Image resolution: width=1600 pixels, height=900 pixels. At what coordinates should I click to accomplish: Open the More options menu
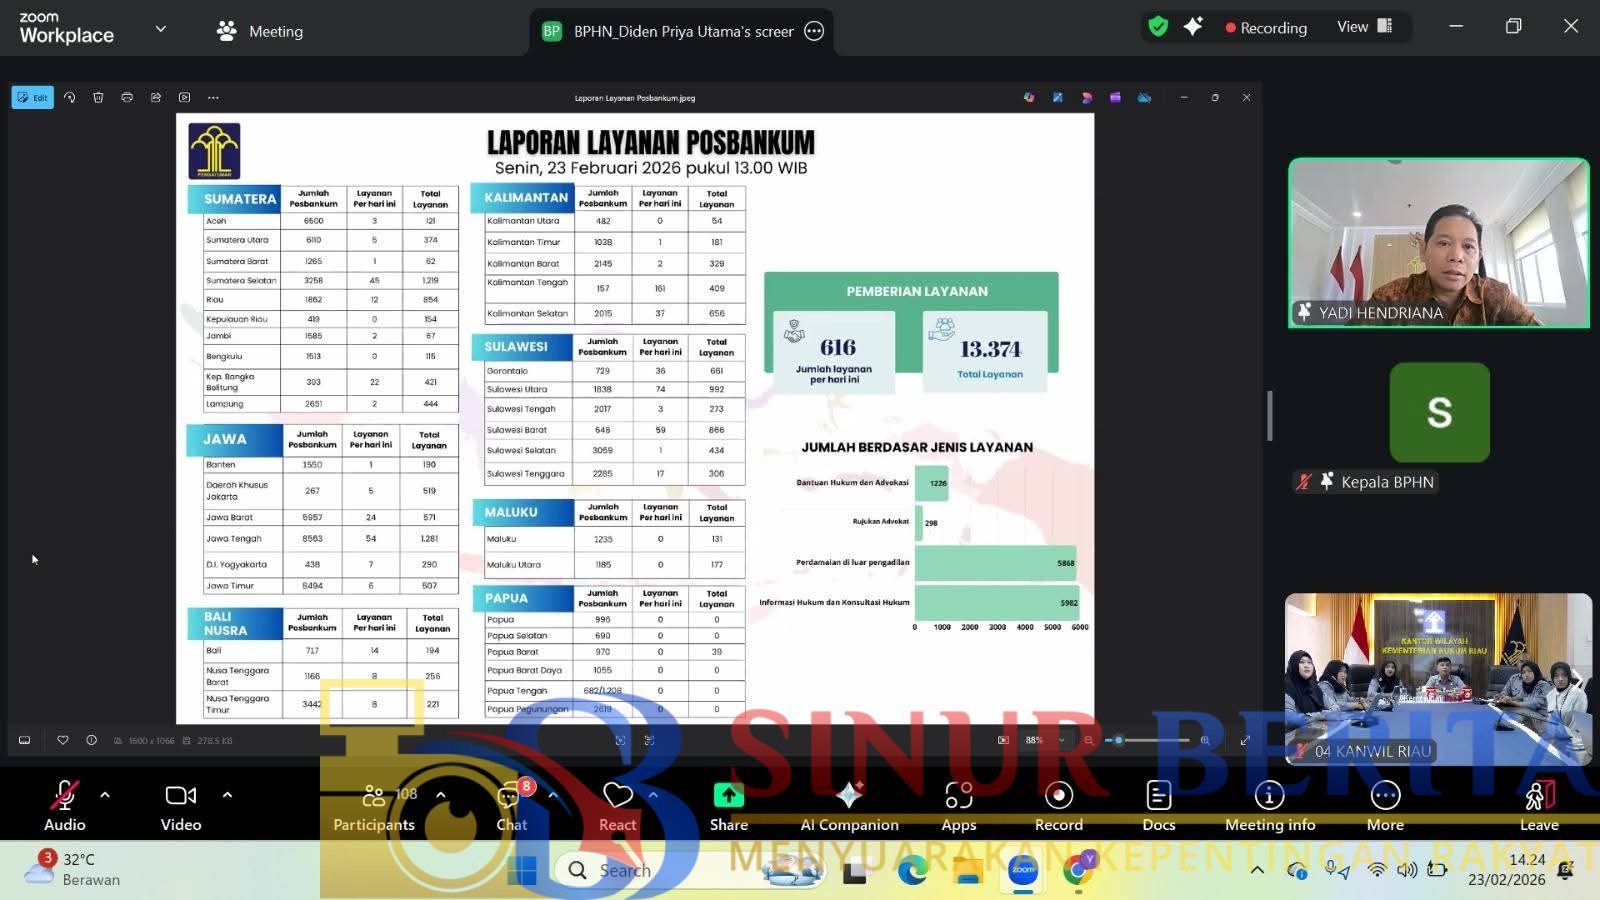(x=1385, y=805)
